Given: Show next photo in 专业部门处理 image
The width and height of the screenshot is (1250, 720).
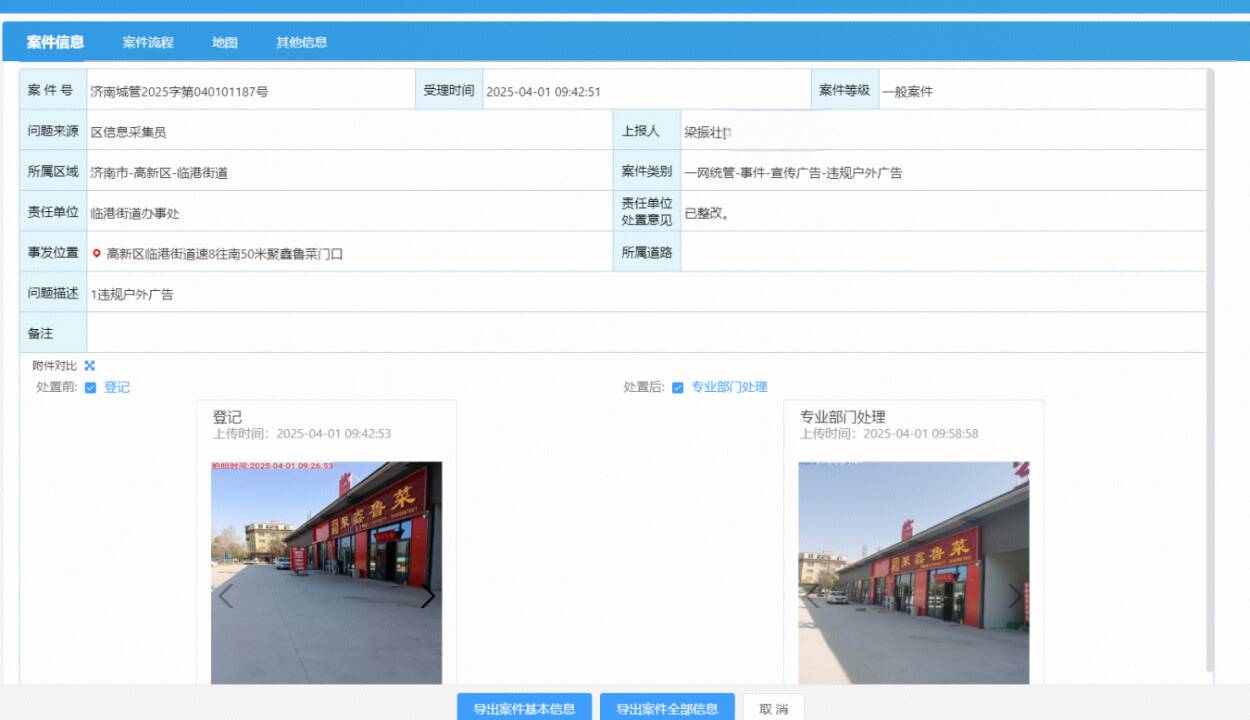Looking at the screenshot, I should pos(1015,596).
